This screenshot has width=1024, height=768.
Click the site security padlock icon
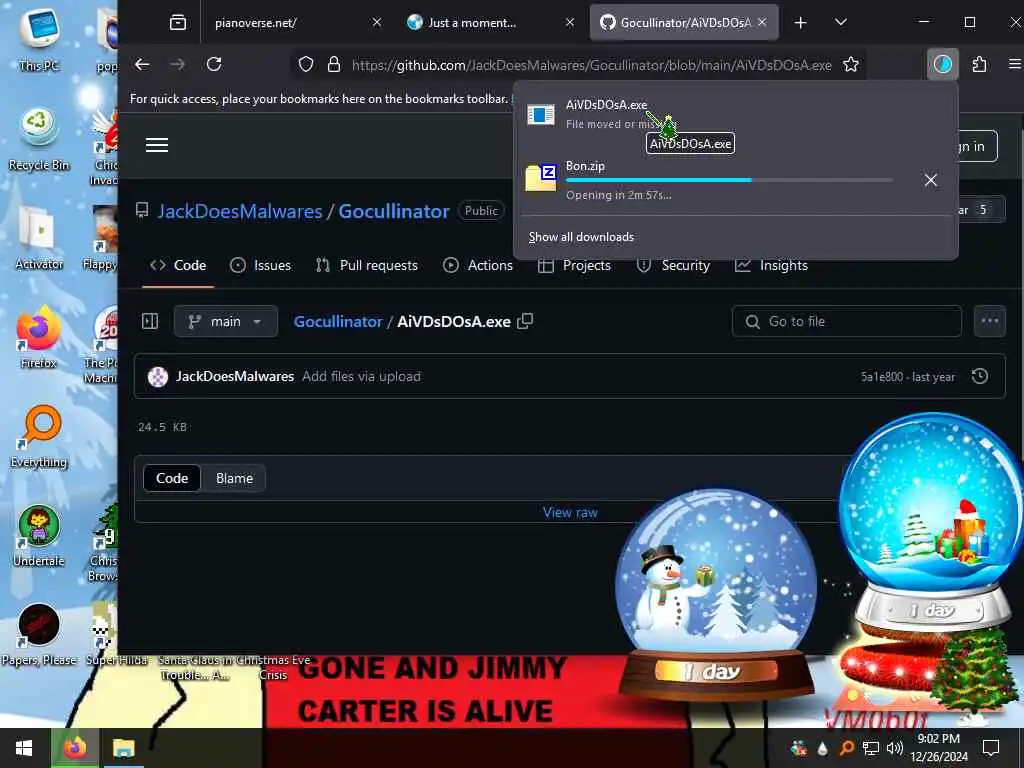334,65
